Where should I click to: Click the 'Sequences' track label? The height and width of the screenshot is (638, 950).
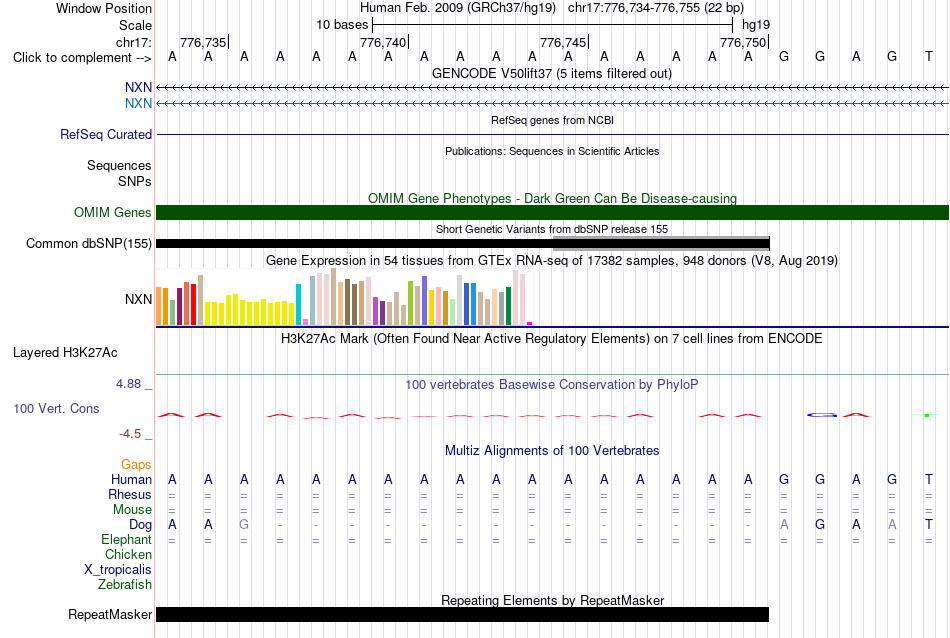click(x=119, y=165)
